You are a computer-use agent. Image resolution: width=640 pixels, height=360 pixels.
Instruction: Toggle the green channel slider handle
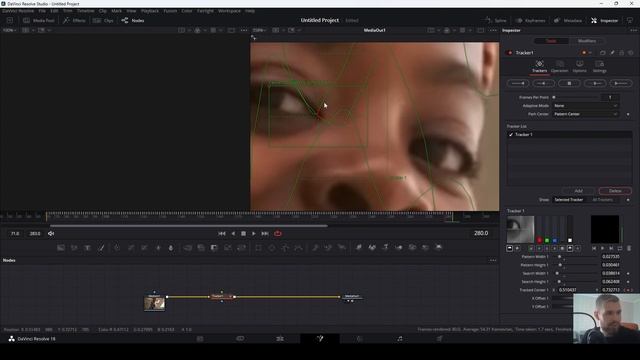click(547, 240)
